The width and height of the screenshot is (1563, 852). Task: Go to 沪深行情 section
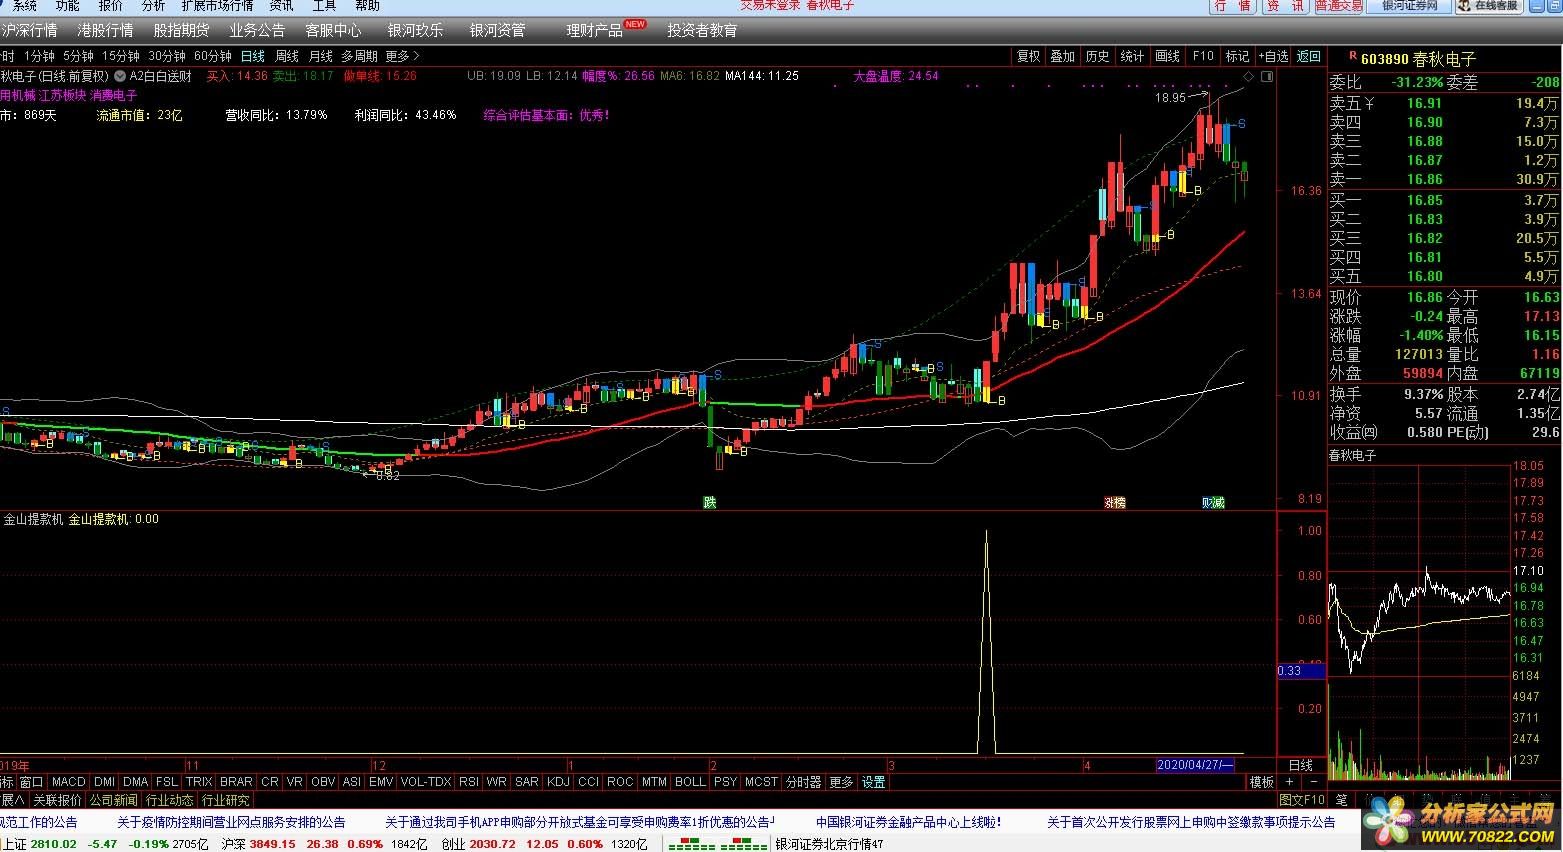[x=30, y=30]
